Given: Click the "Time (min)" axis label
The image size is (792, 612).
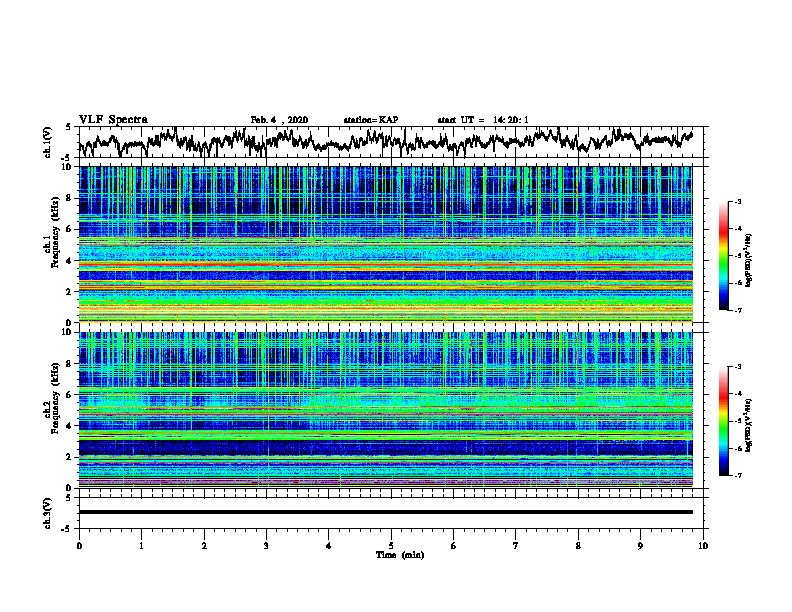Looking at the screenshot, I should pyautogui.click(x=400, y=555).
